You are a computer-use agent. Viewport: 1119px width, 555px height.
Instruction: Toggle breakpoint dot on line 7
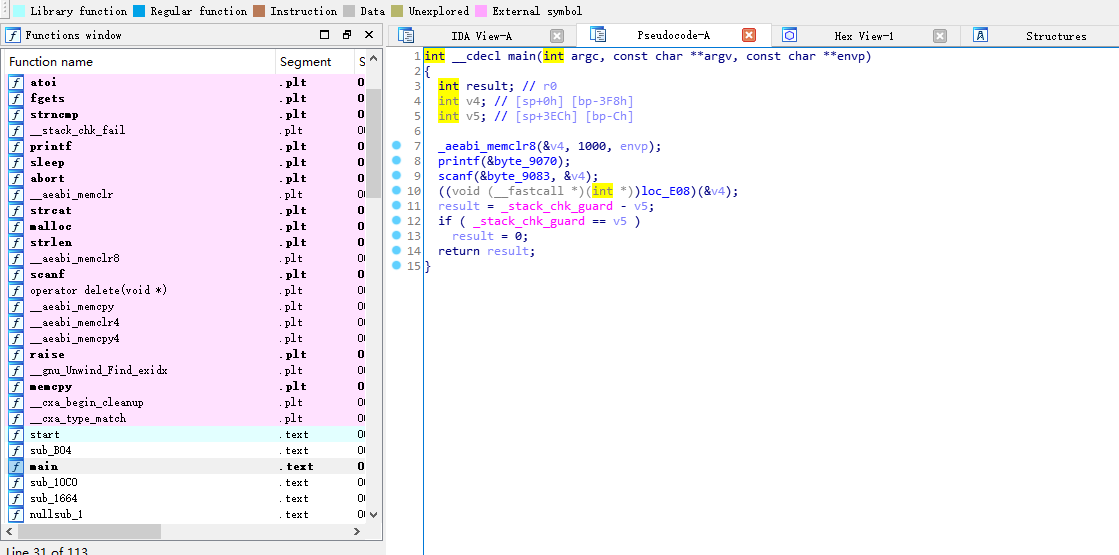click(x=396, y=146)
